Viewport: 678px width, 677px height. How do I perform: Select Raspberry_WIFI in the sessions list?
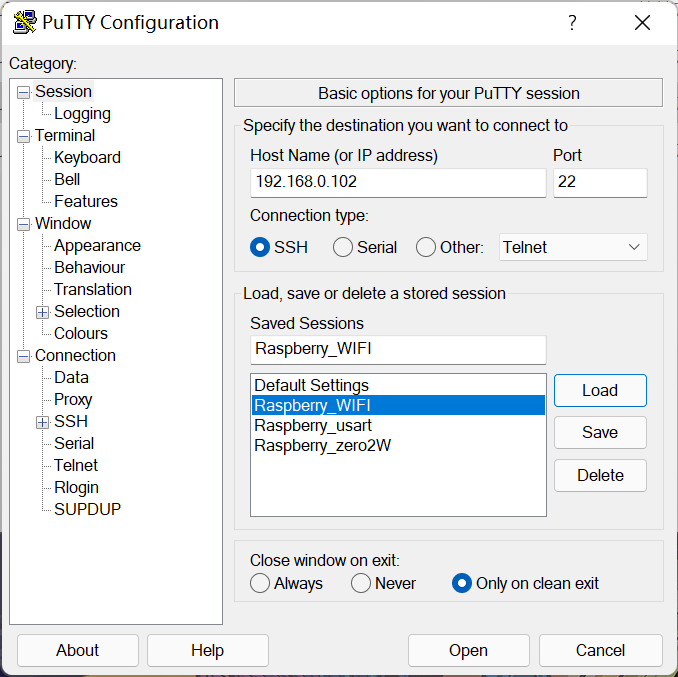click(x=398, y=405)
